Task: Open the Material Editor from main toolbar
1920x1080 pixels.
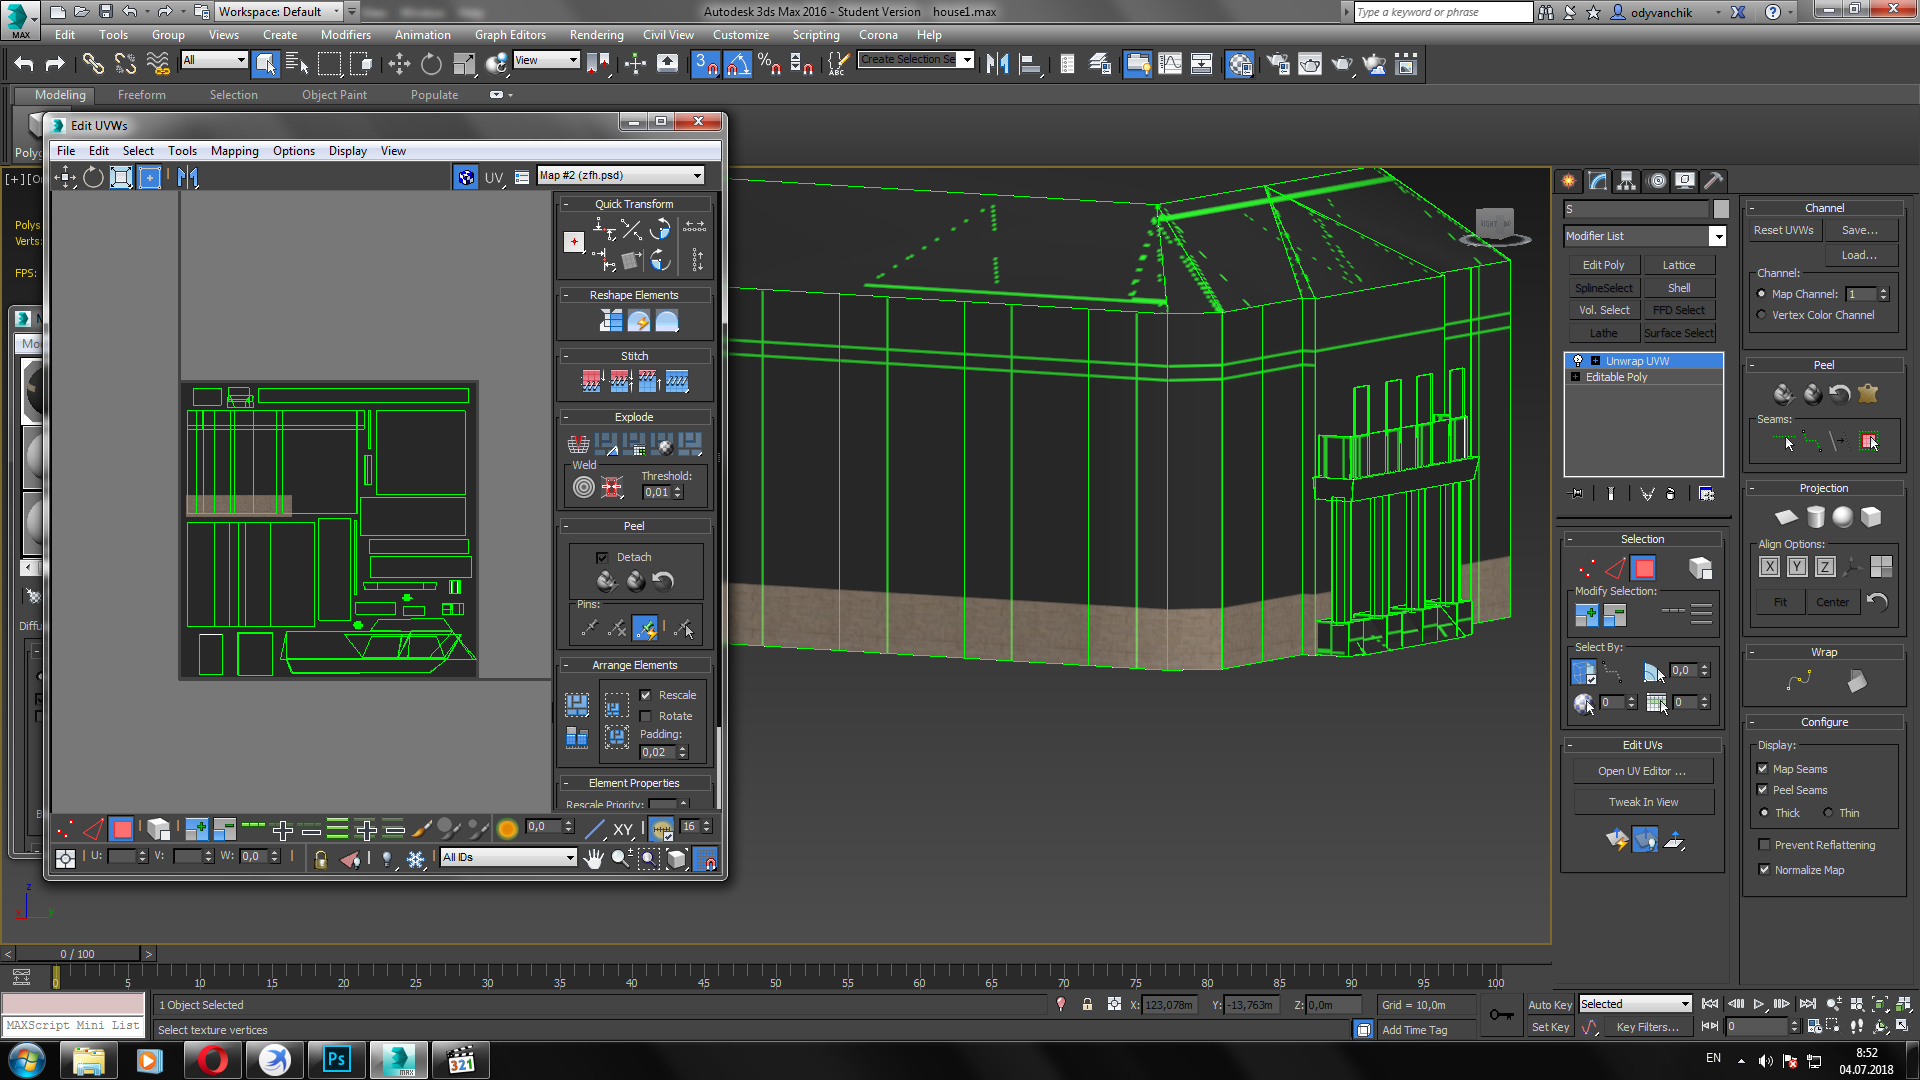Action: tap(1240, 65)
